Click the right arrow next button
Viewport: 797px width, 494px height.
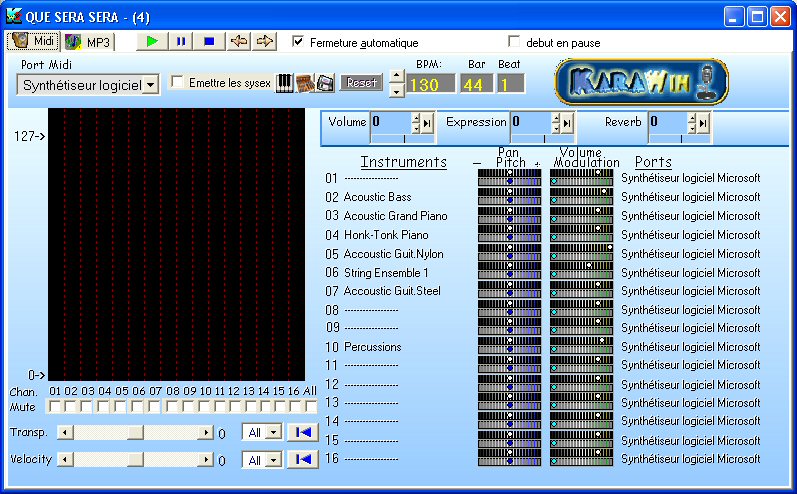click(265, 42)
